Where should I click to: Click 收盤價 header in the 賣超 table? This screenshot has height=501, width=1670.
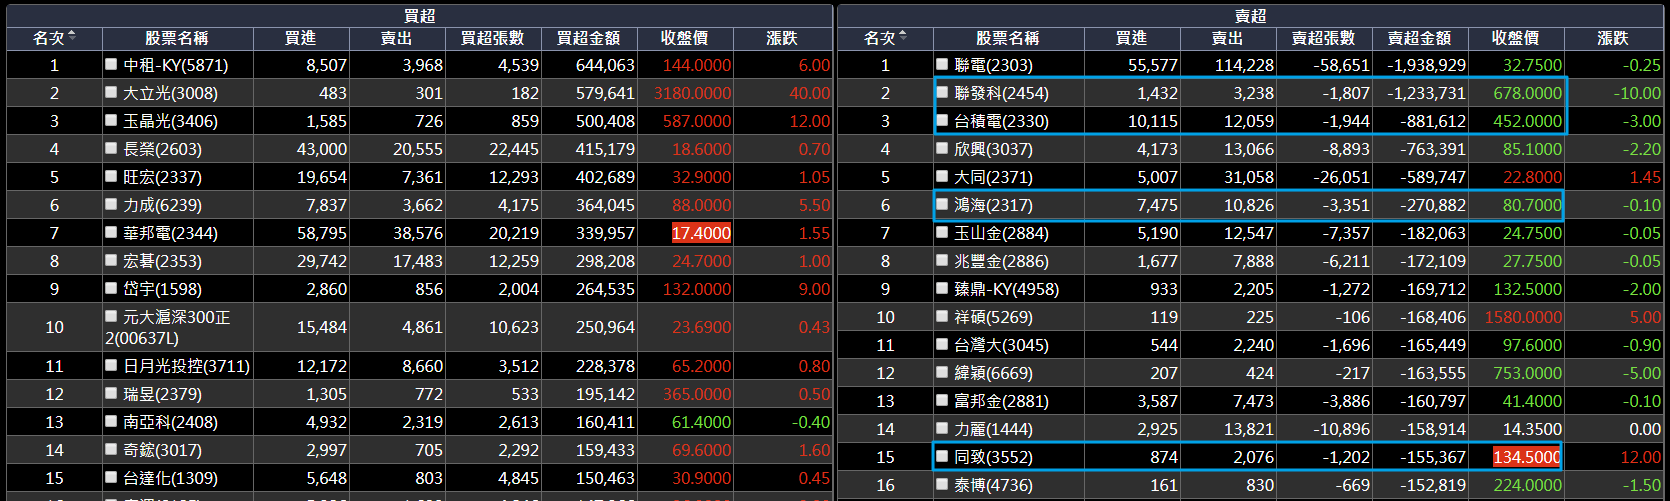coord(1516,38)
